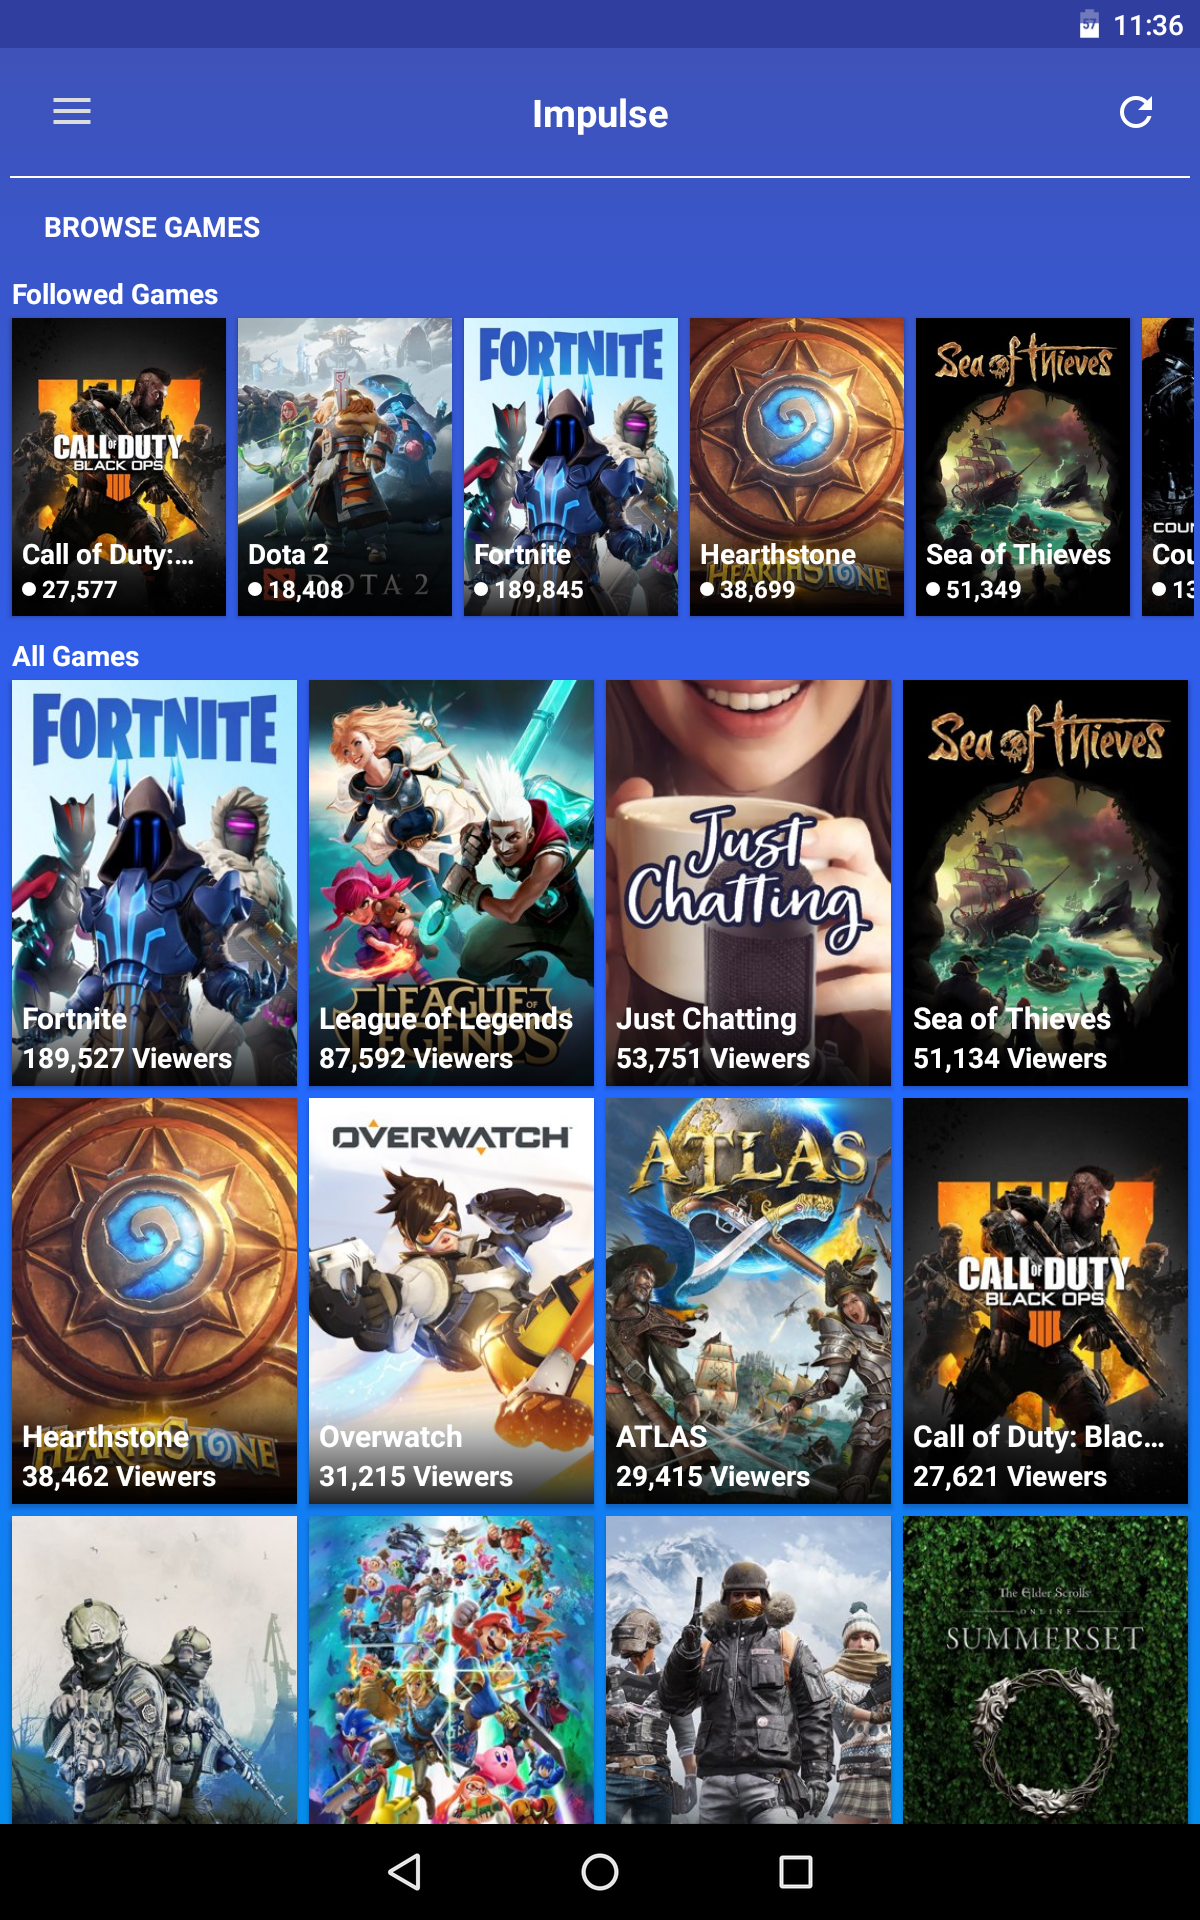Open the hamburger navigation menu
The width and height of the screenshot is (1200, 1920).
click(72, 112)
